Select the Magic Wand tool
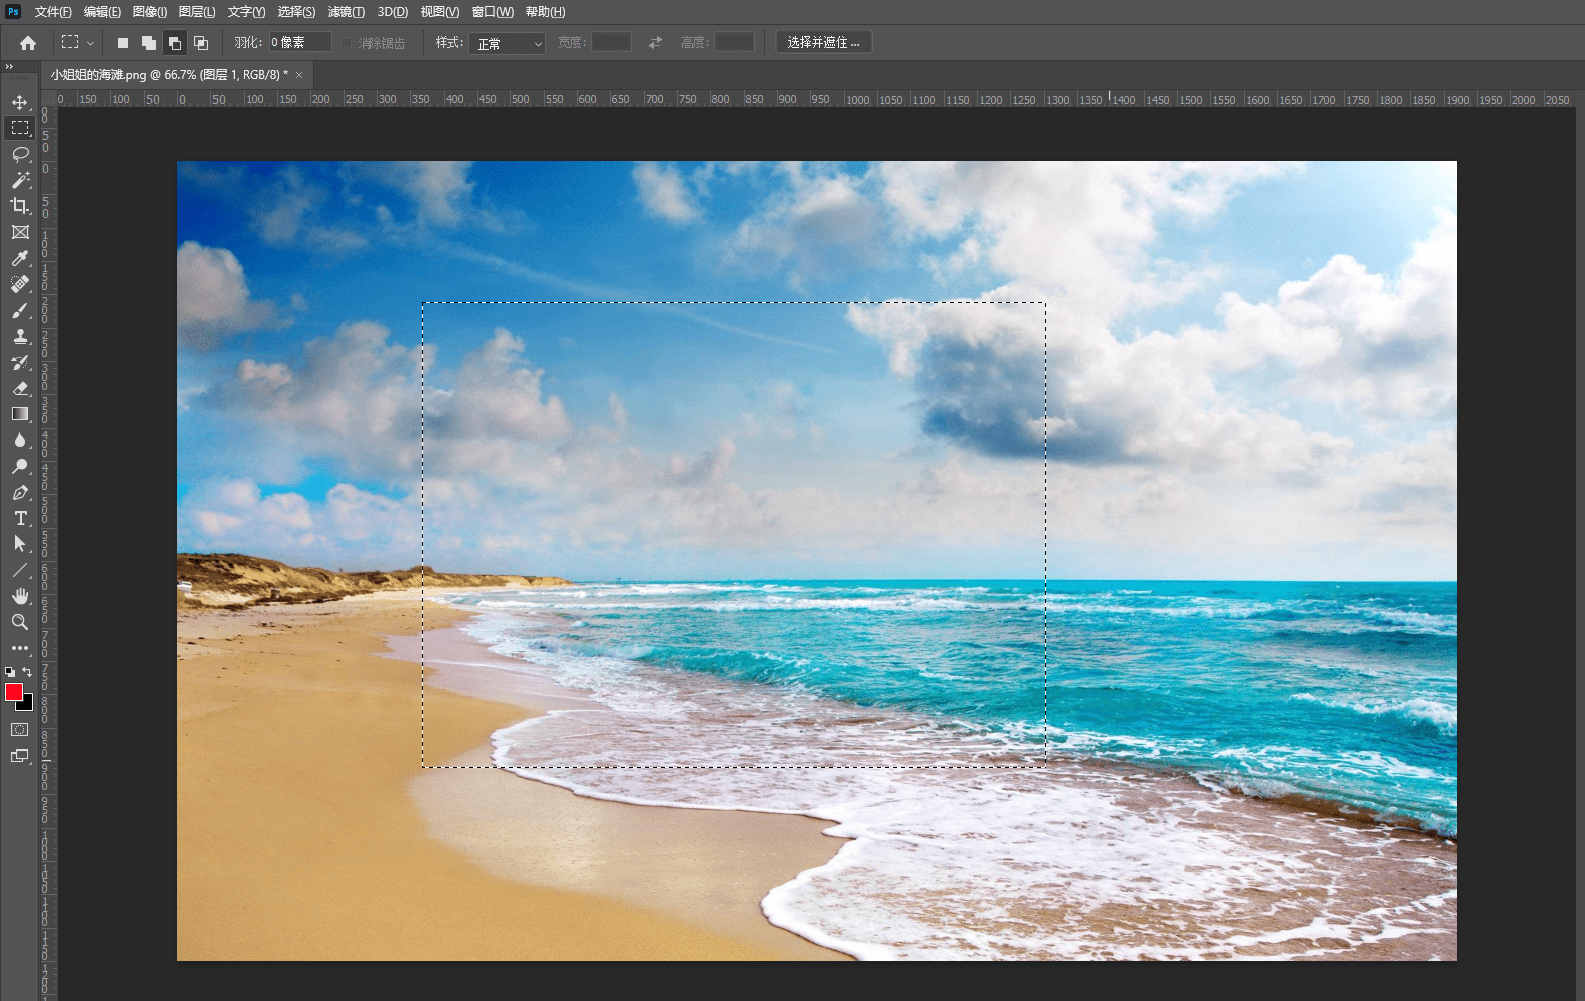This screenshot has width=1585, height=1001. (x=20, y=180)
